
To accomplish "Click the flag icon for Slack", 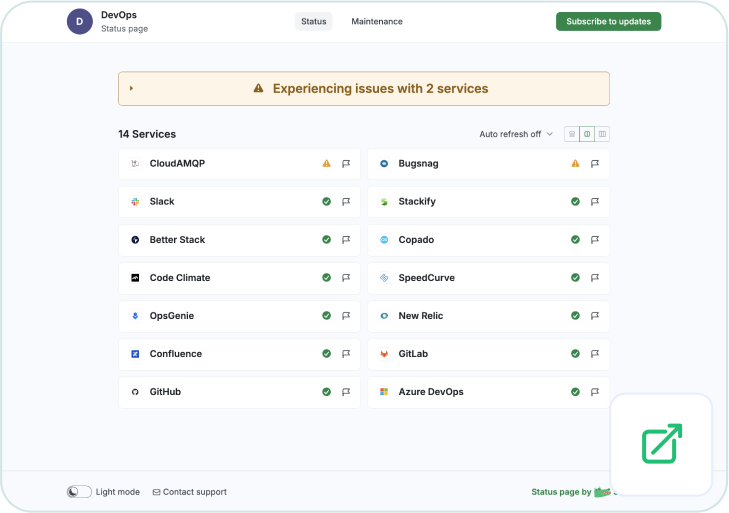I will (x=346, y=202).
